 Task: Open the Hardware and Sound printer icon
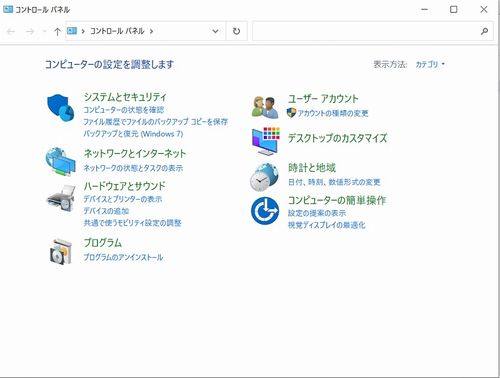[61, 198]
